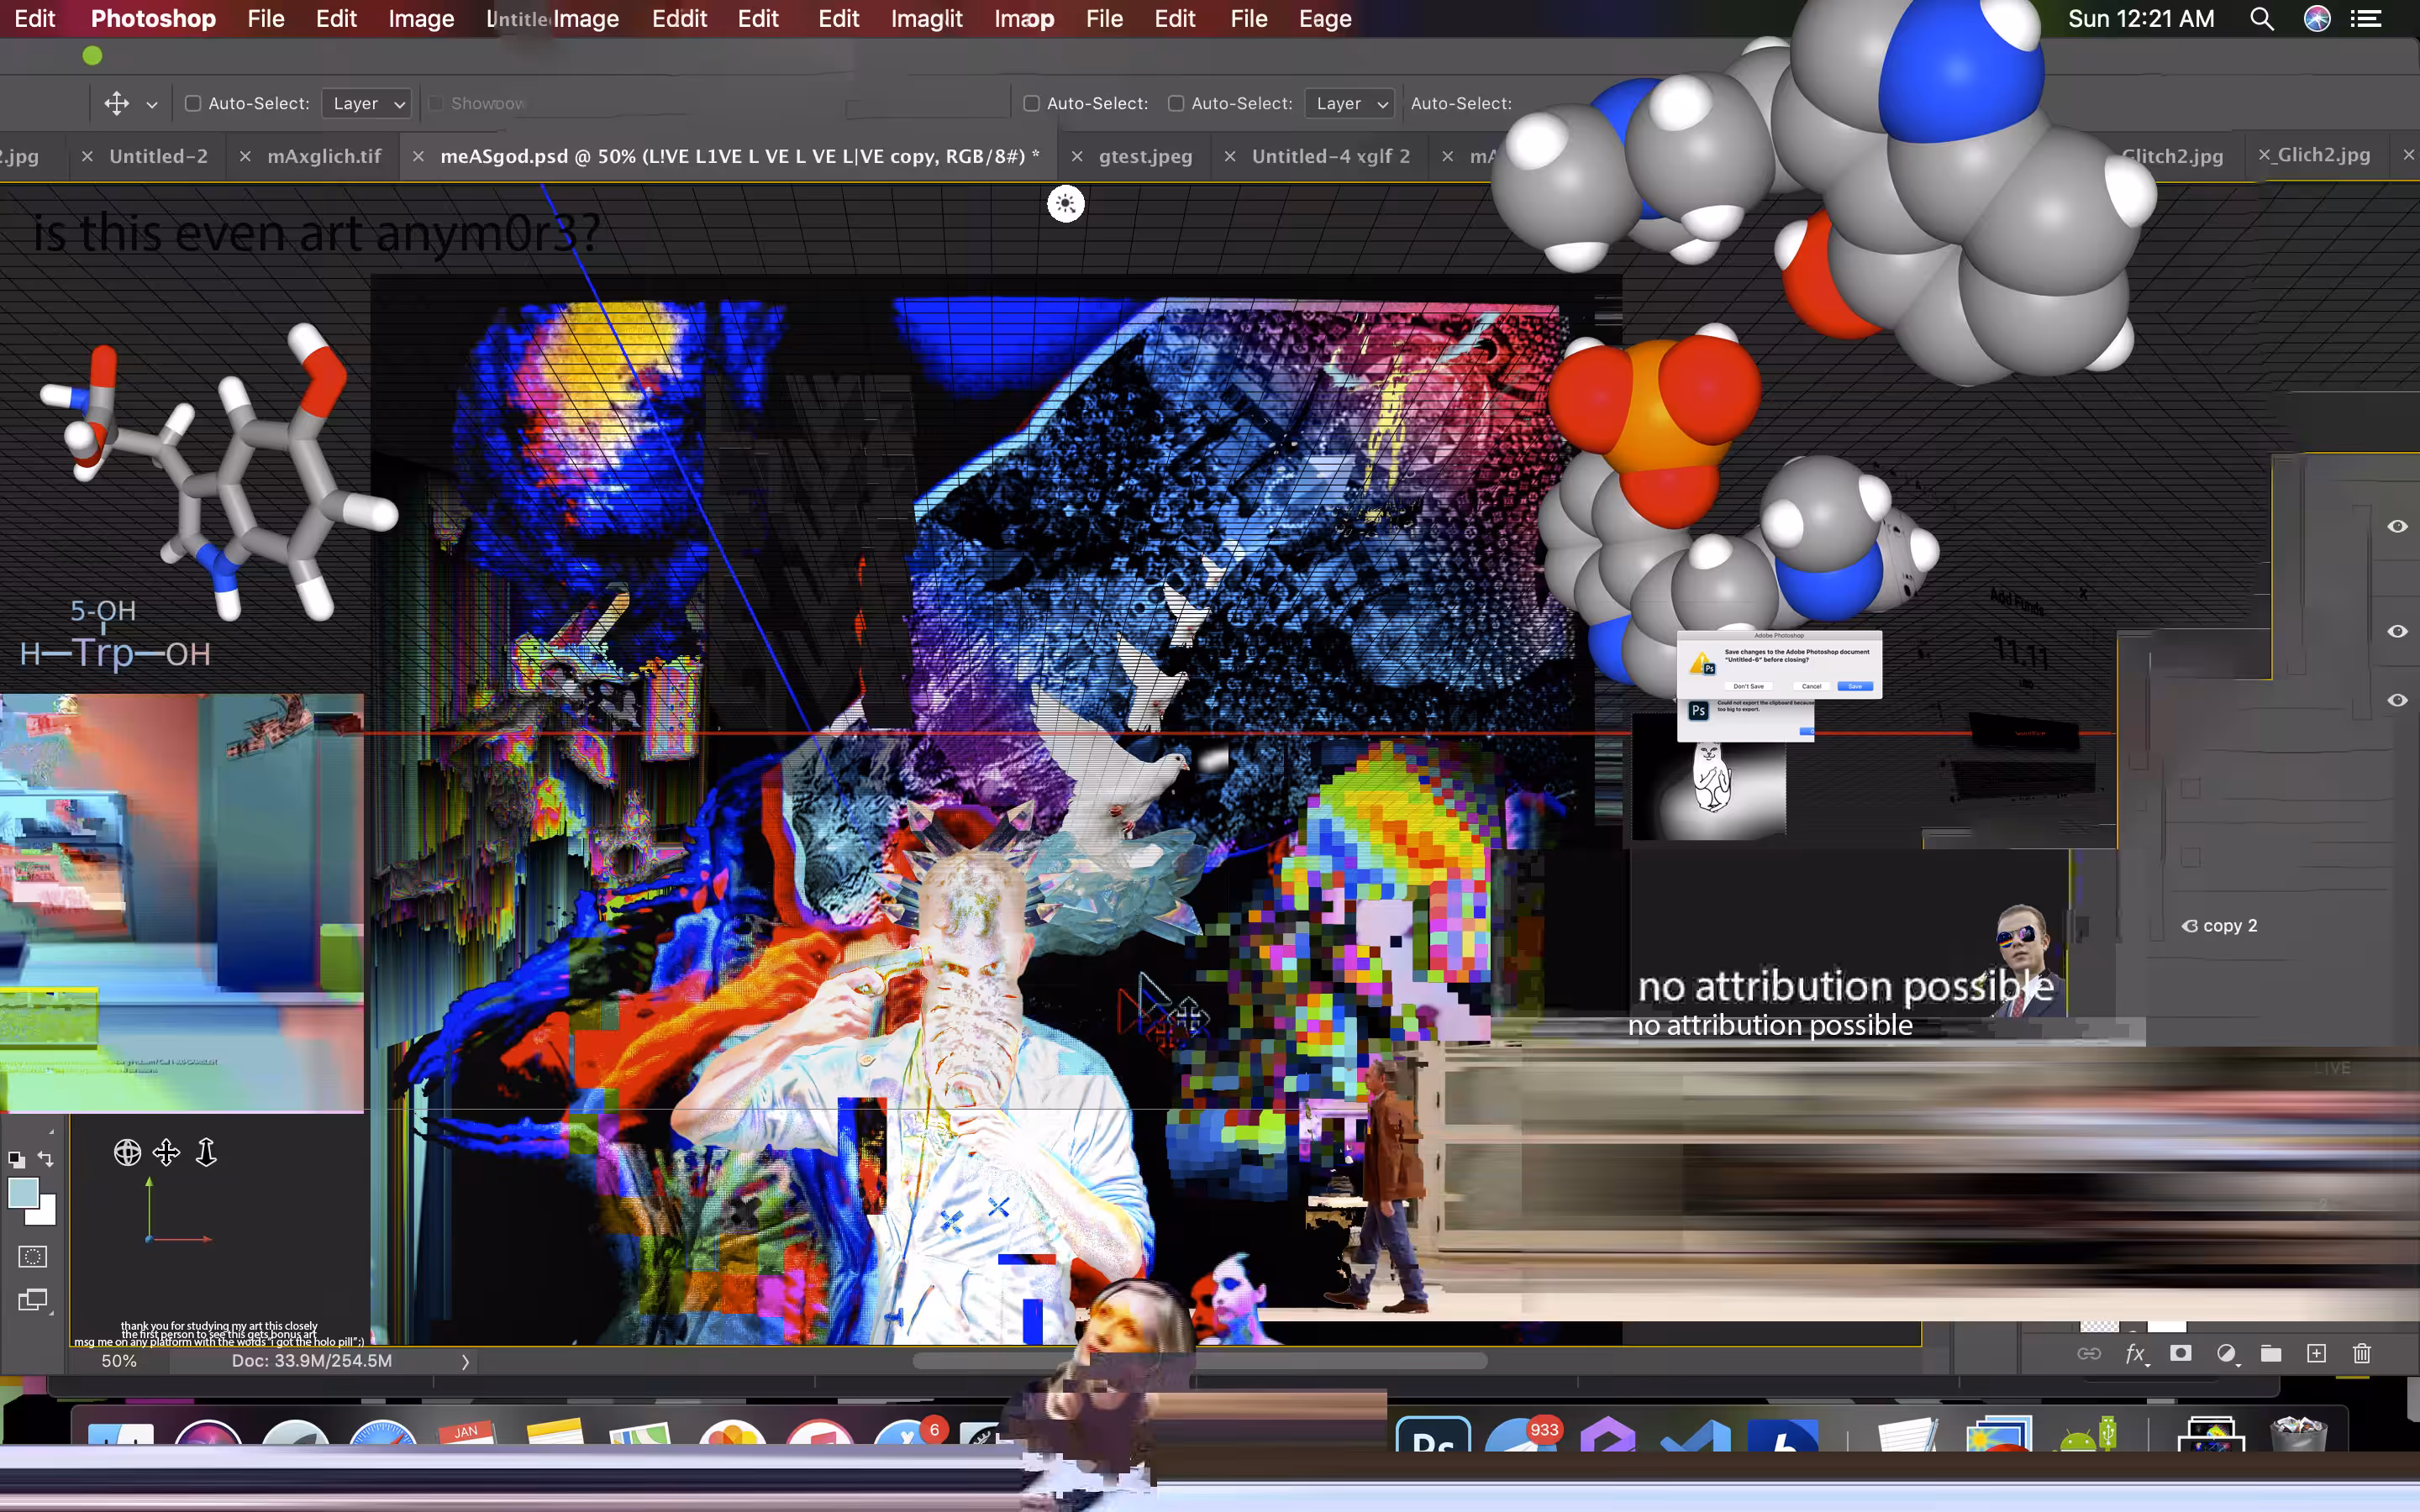Select the 3D dolly camera tool

206,1153
